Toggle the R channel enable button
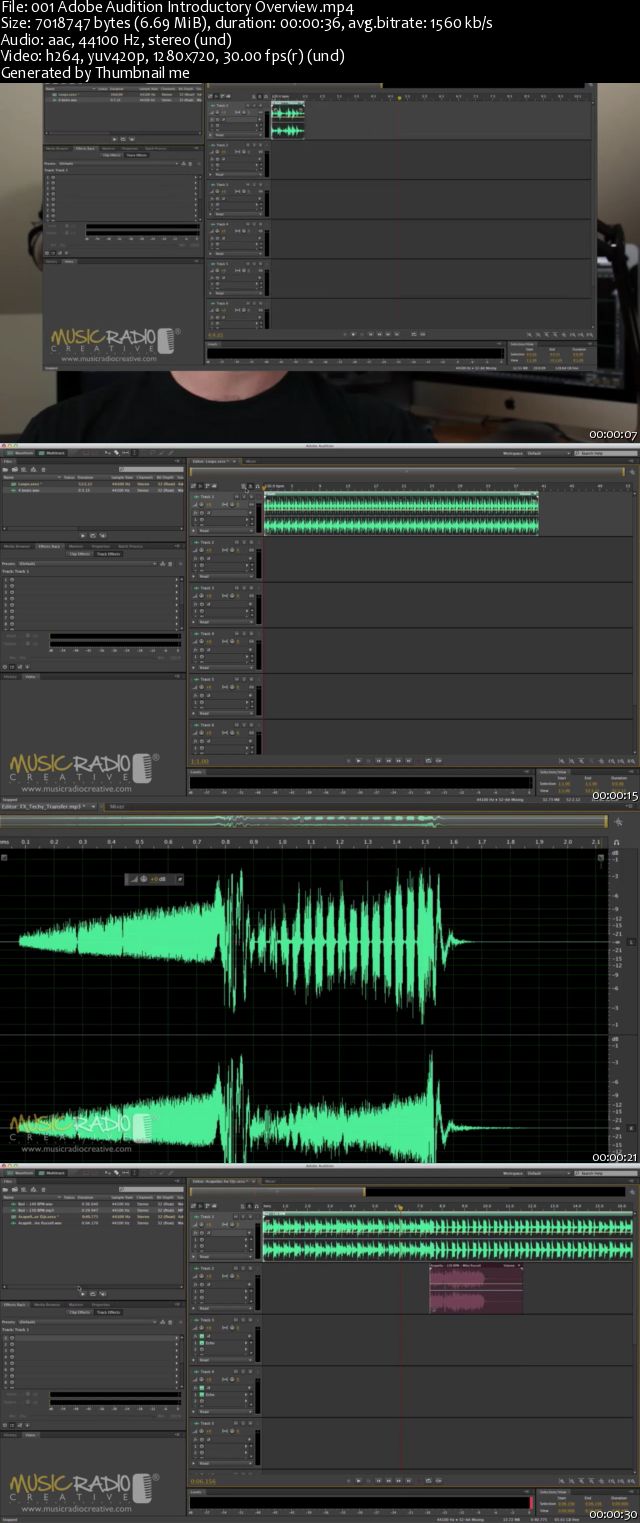Screen dimensions: 640x1523 tap(631, 1128)
